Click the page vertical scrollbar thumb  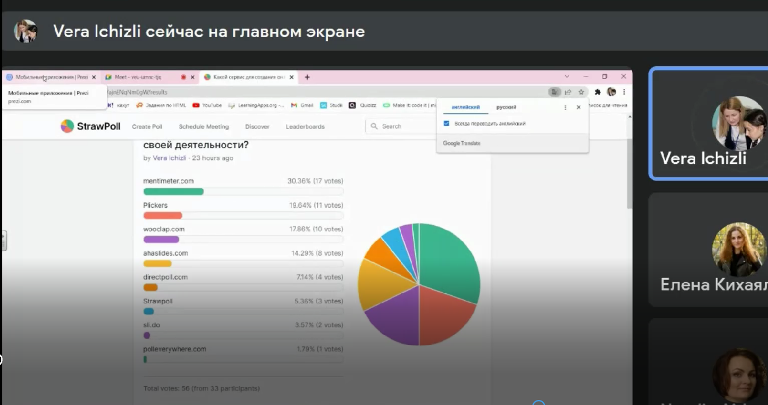(630, 174)
